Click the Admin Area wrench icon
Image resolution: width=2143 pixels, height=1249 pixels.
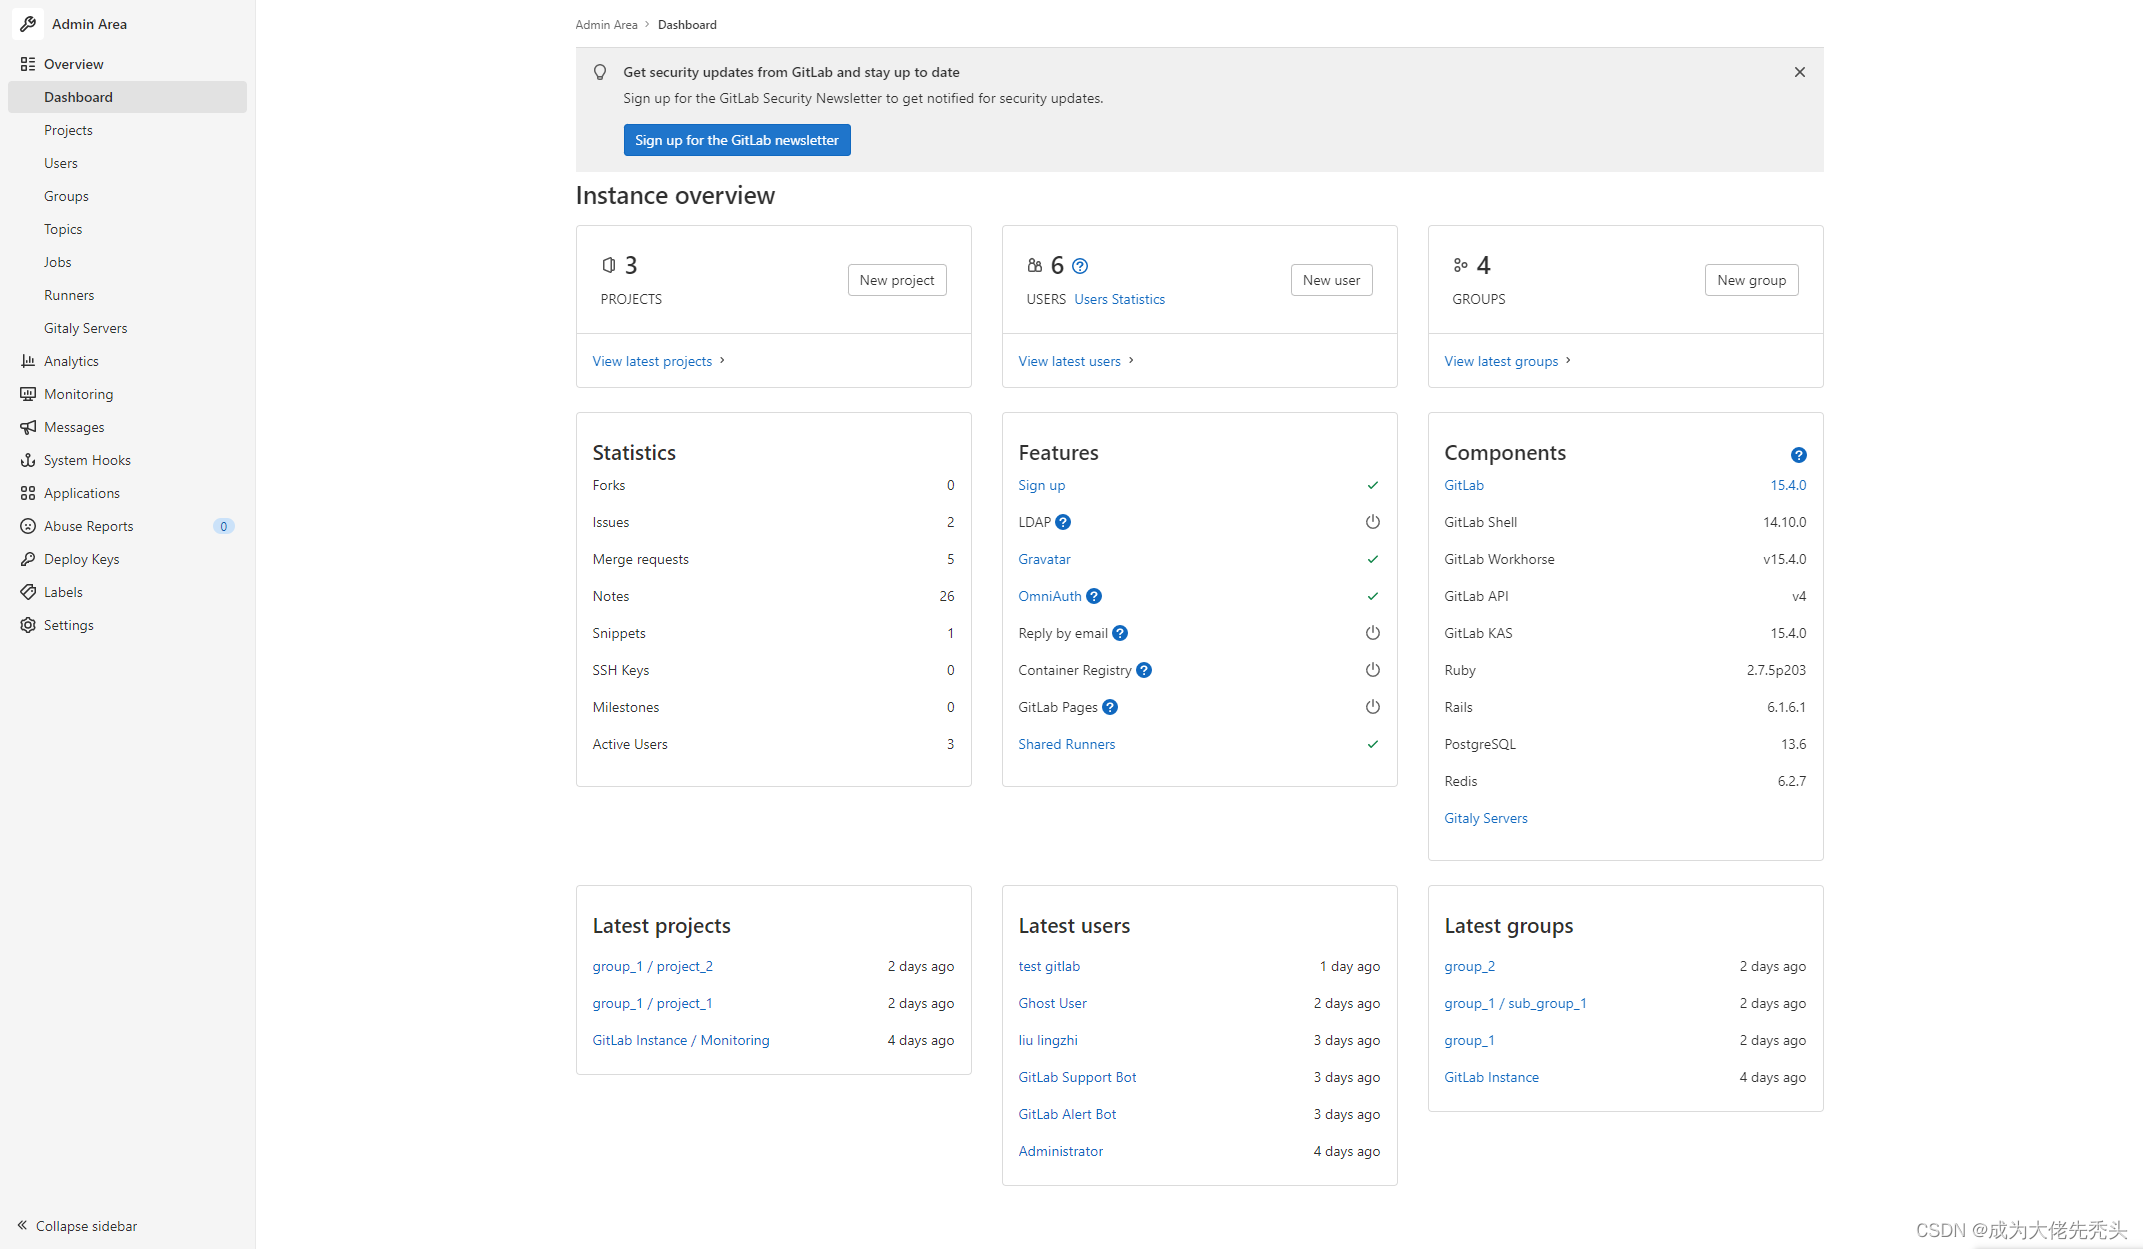point(28,24)
